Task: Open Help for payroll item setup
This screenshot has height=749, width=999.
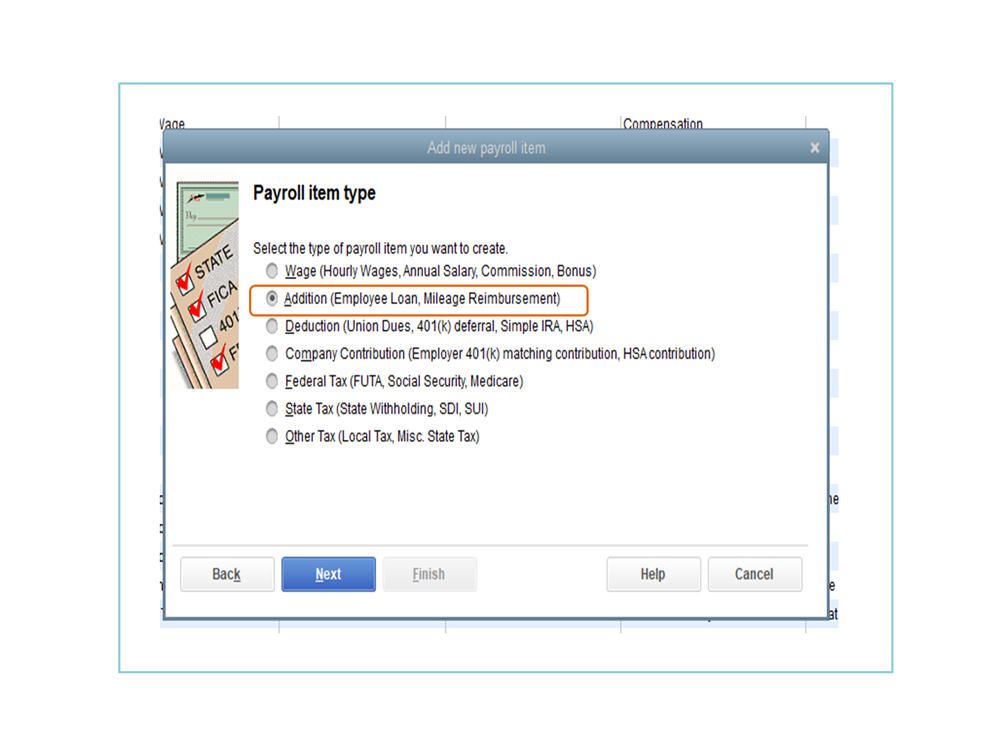Action: (x=654, y=574)
